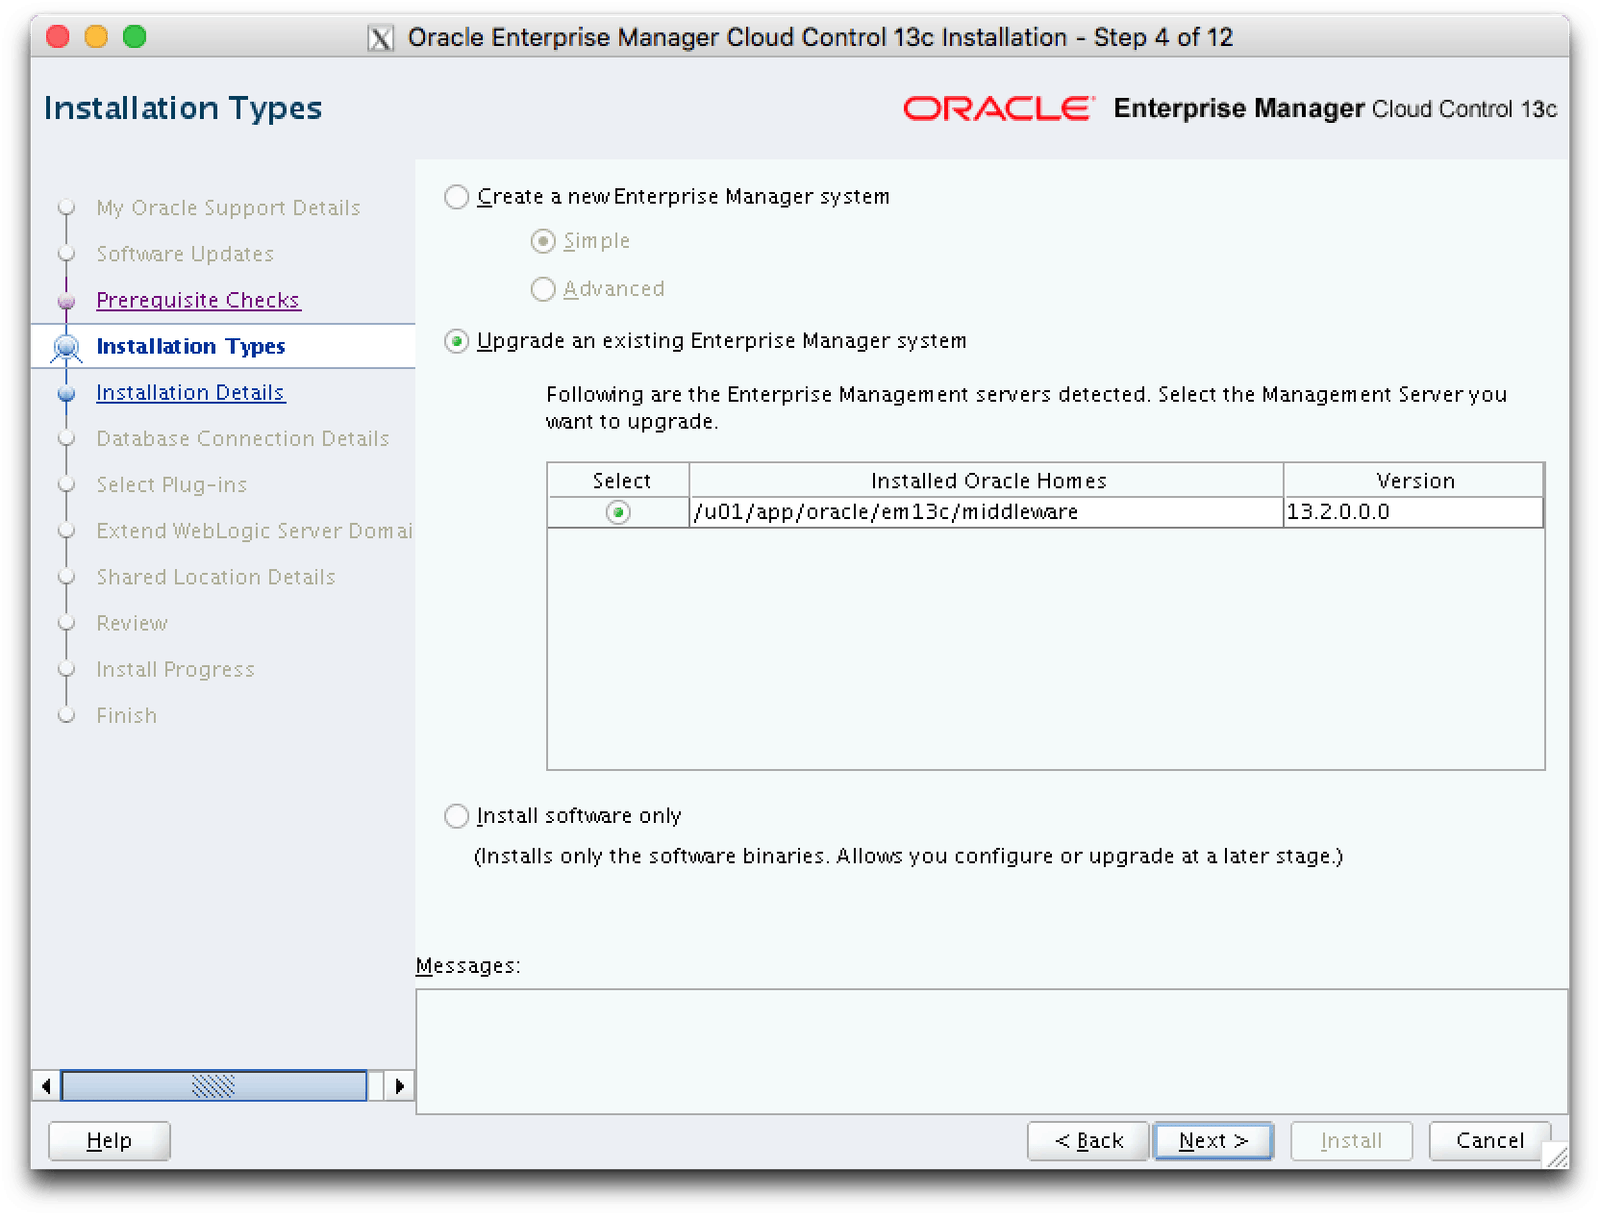Click the Installed Oracle Homes column header
The image size is (1600, 1215).
(x=987, y=481)
